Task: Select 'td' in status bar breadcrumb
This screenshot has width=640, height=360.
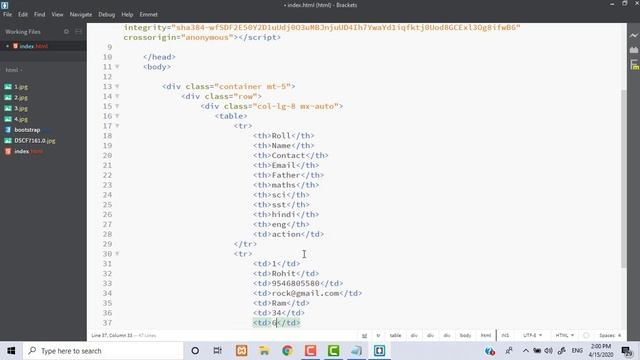Action: [x=364, y=335]
